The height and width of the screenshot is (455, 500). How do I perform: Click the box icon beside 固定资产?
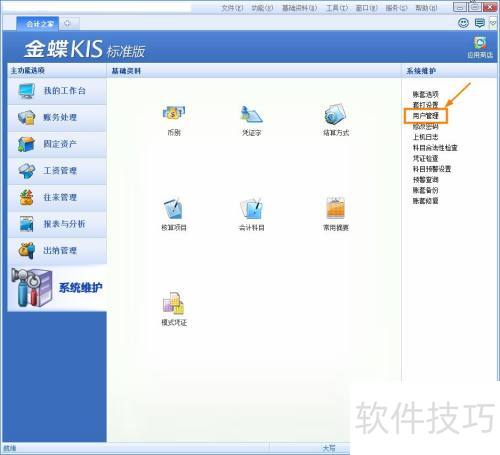(27, 144)
